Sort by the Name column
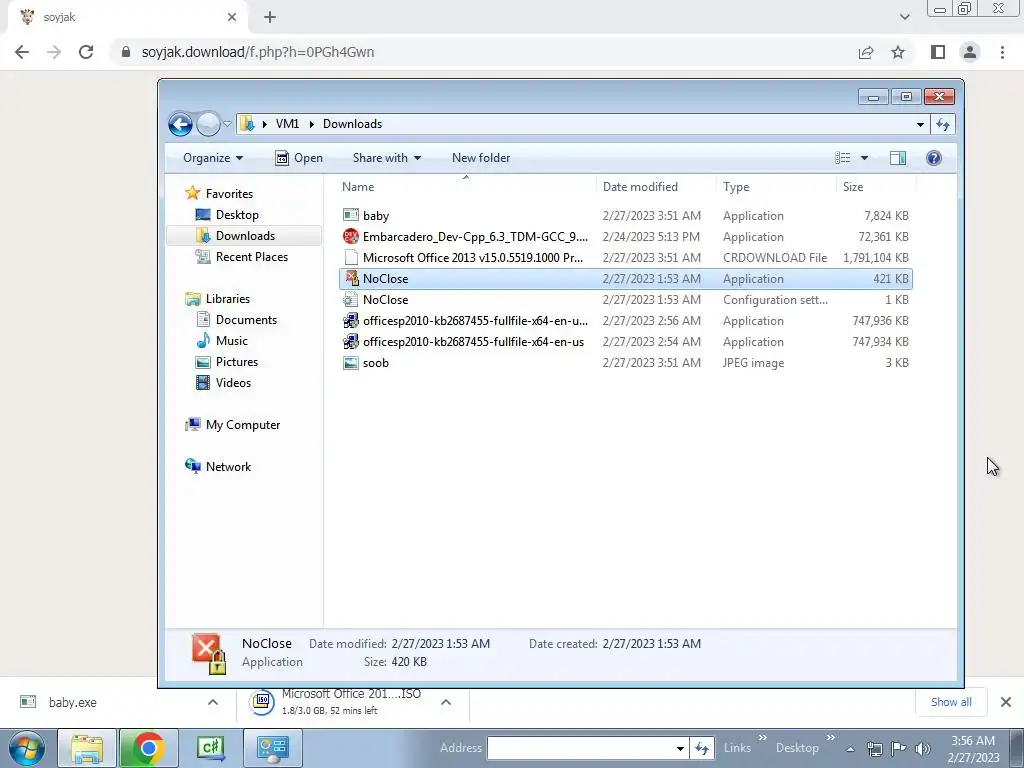 [x=466, y=187]
